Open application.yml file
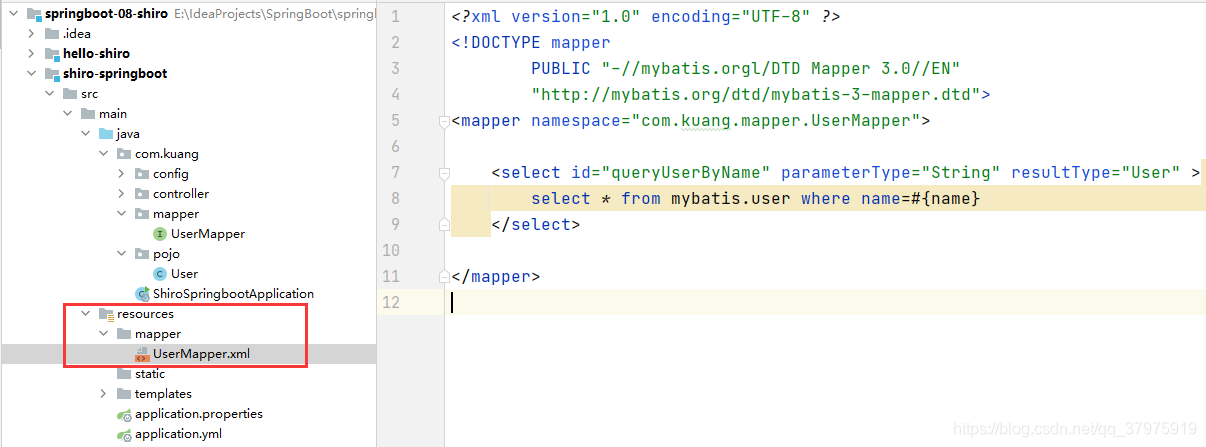Image resolution: width=1206 pixels, height=447 pixels. point(178,434)
